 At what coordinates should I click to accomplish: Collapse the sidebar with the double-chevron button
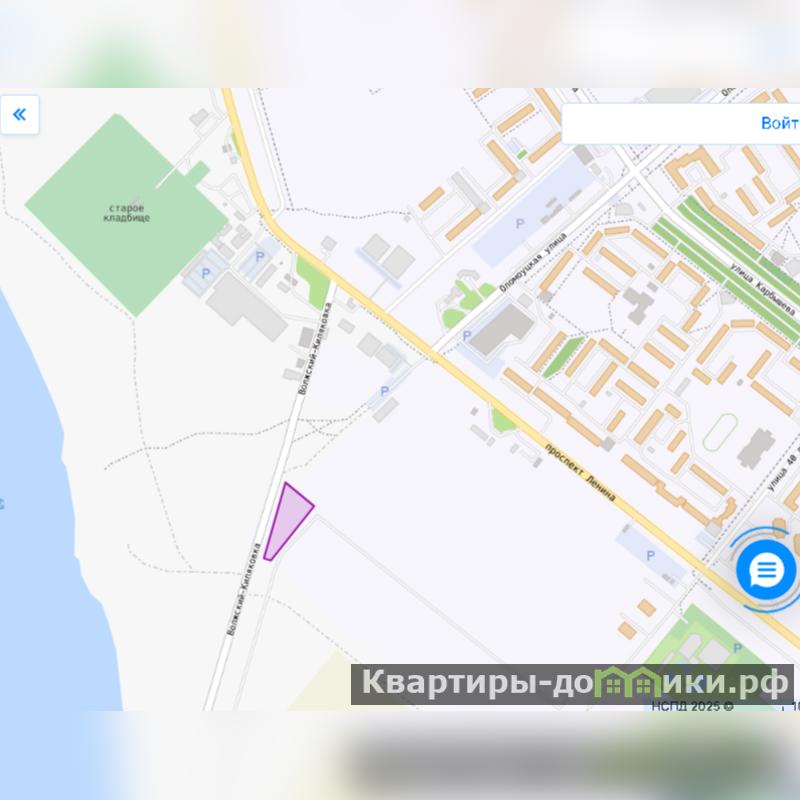[19, 114]
